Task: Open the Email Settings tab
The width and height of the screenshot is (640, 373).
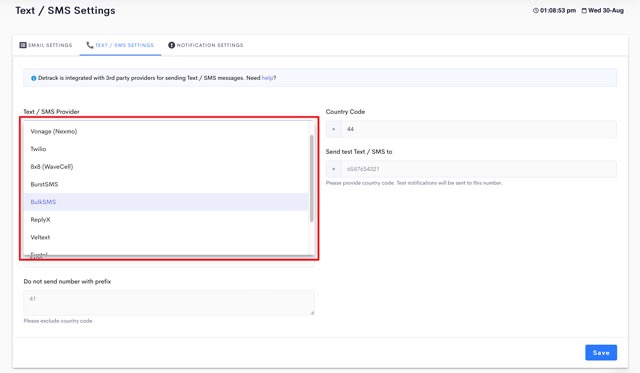Action: coord(46,45)
